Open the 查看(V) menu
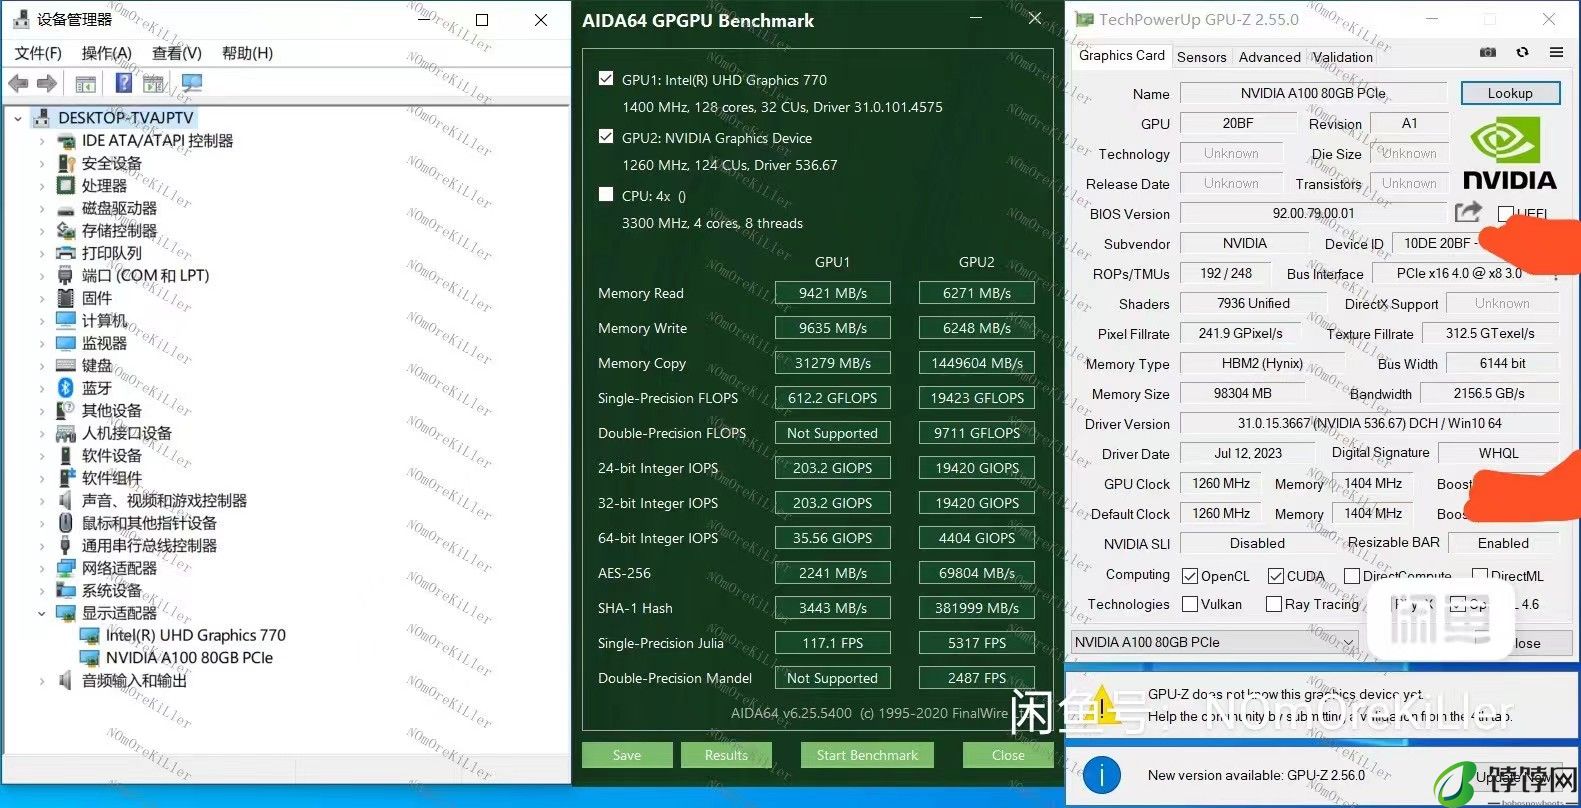1581x808 pixels. click(x=177, y=53)
